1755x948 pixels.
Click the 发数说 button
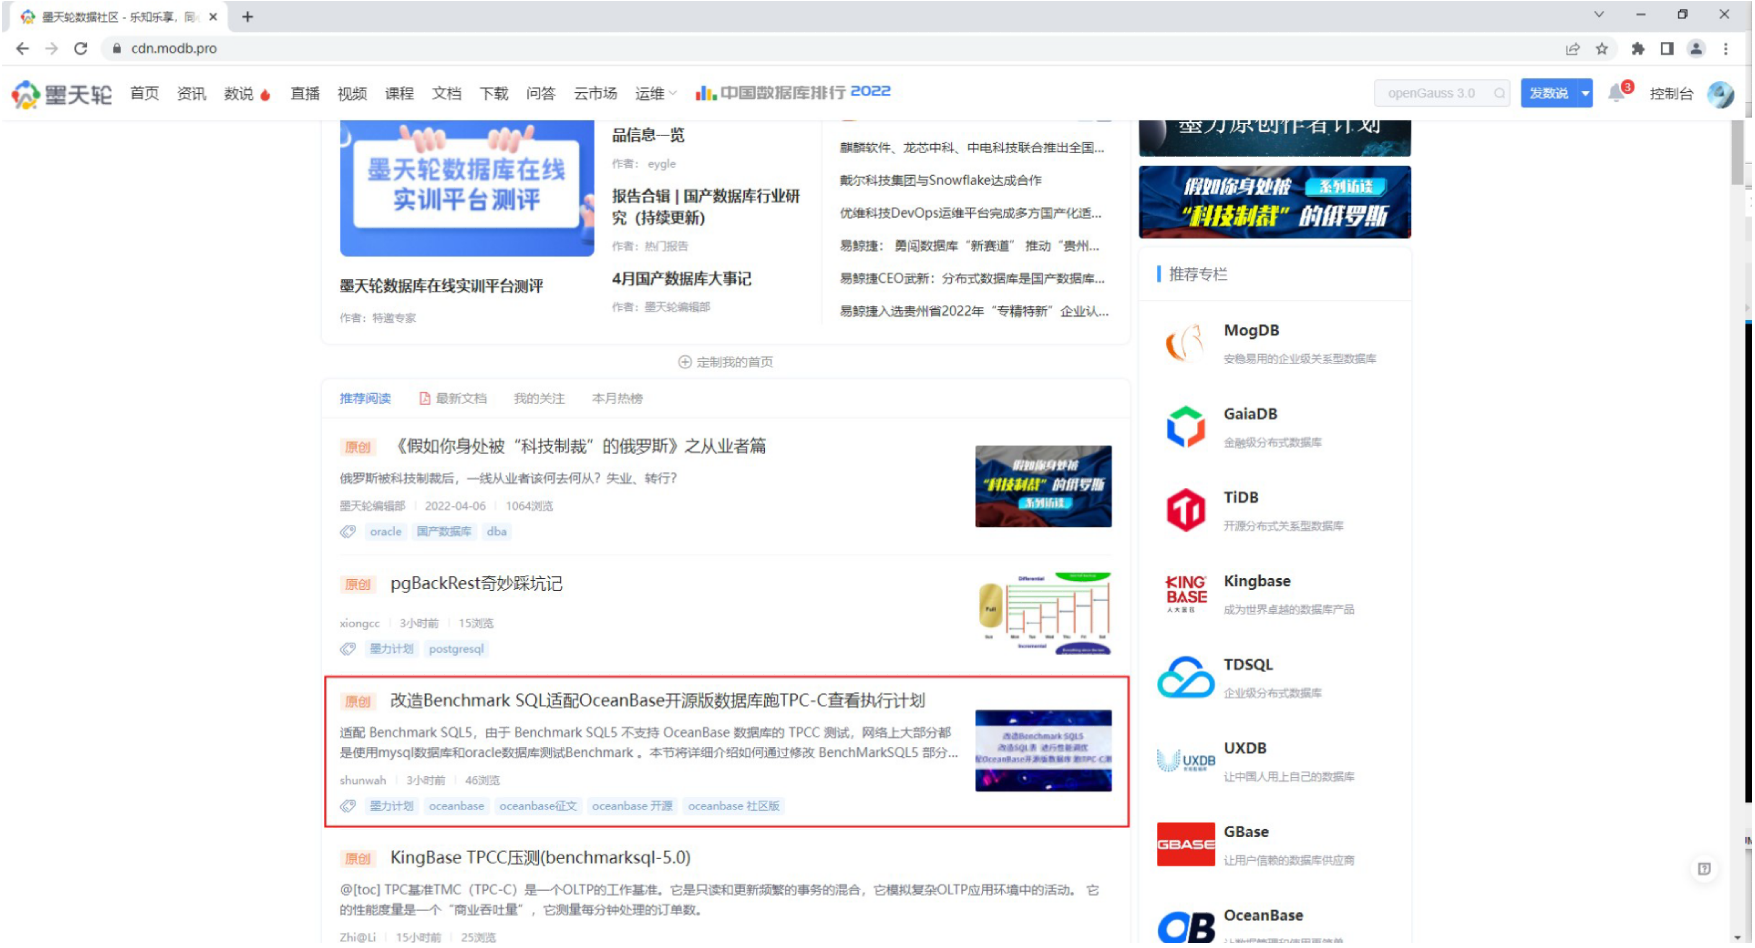click(x=1549, y=93)
